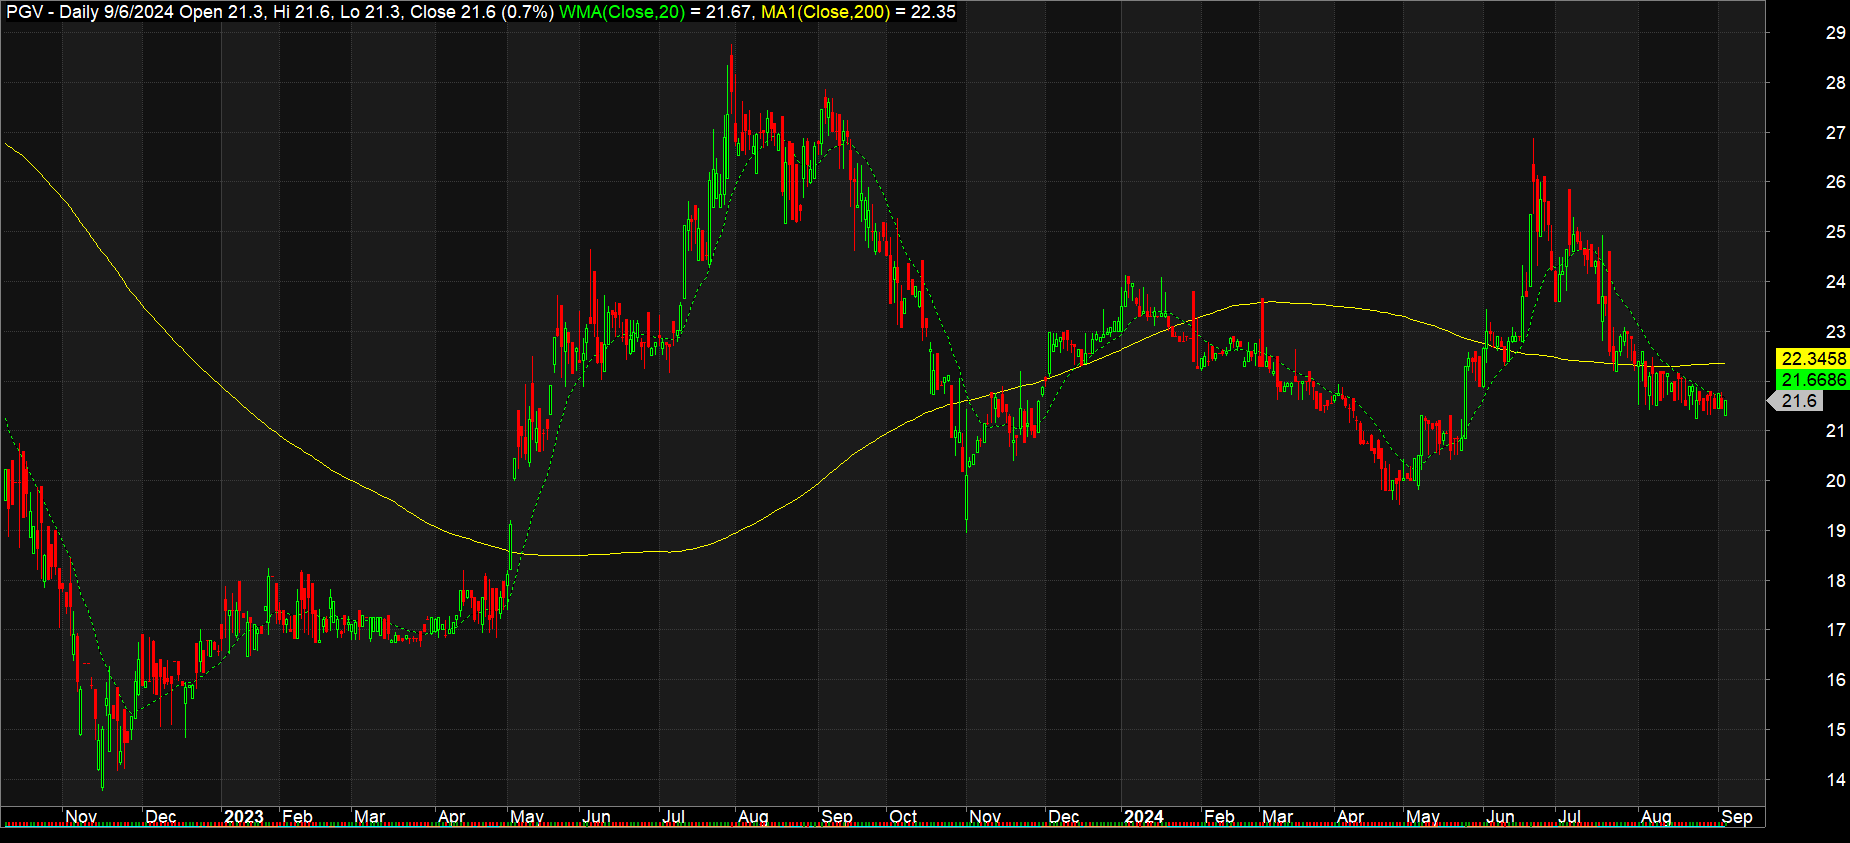Viewport: 1850px width, 843px height.
Task: Click the Aug label right of 2023
Action: (x=753, y=816)
